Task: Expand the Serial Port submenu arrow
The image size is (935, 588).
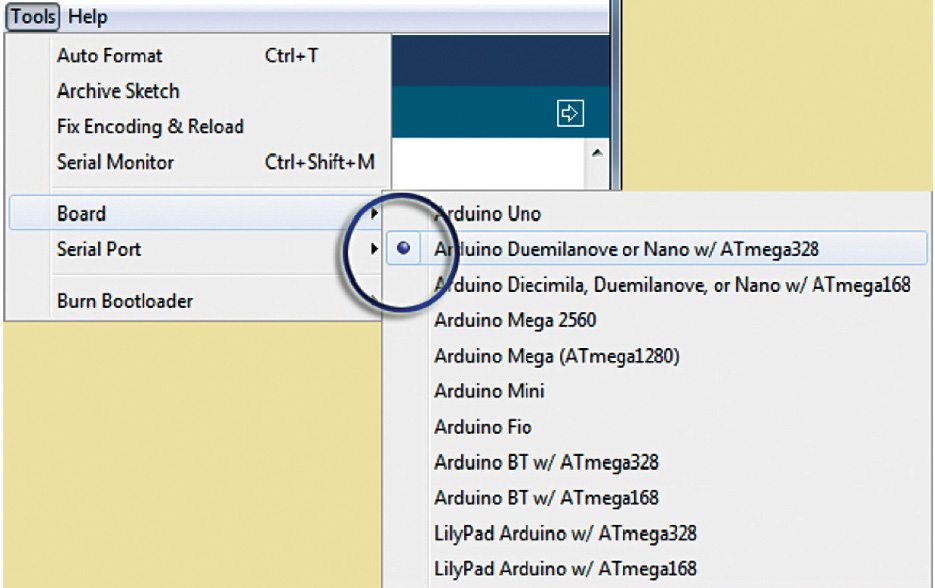Action: pyautogui.click(x=374, y=249)
